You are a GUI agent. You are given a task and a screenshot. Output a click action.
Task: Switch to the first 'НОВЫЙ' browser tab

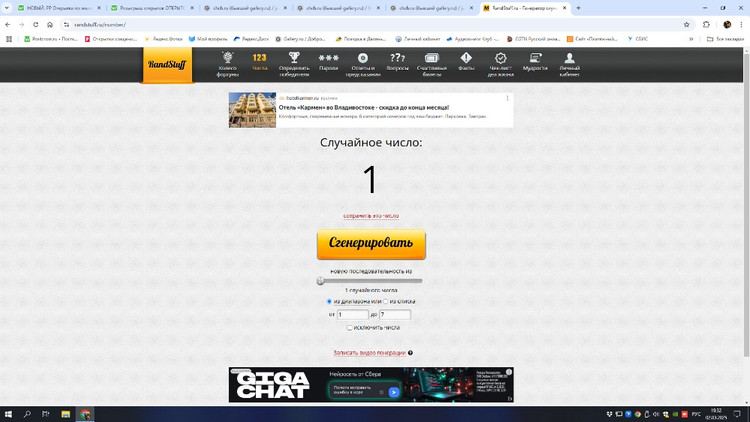[x=55, y=7]
